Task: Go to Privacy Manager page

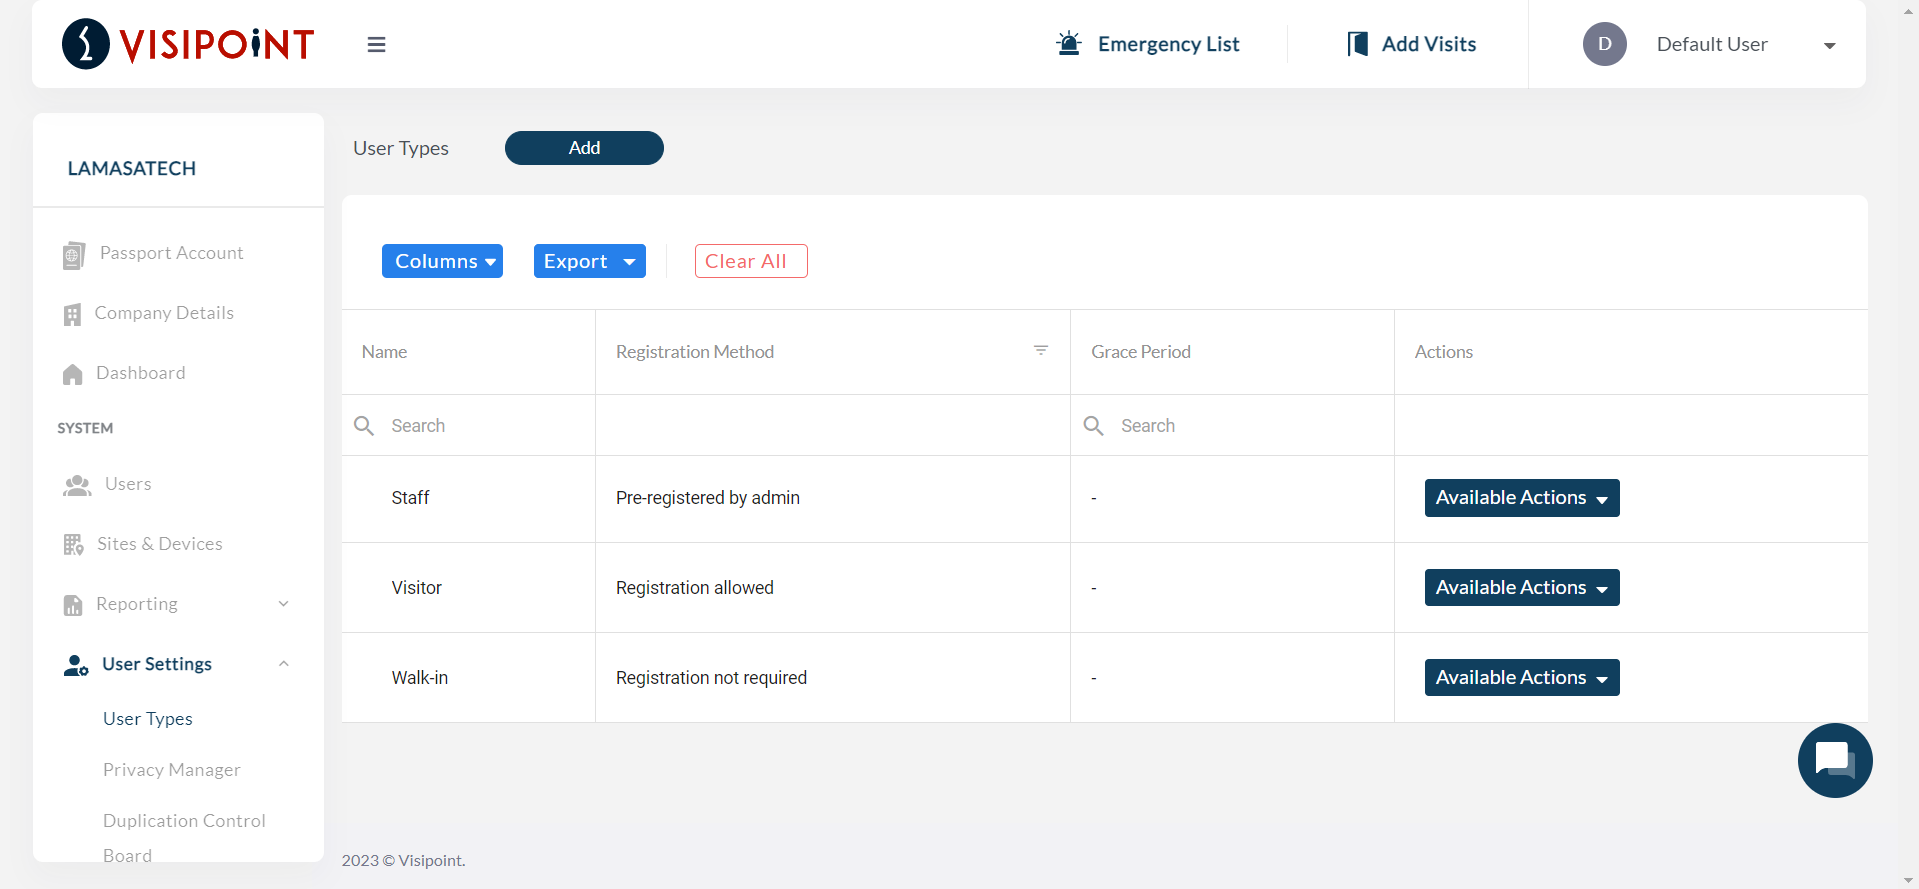Action: 171,770
